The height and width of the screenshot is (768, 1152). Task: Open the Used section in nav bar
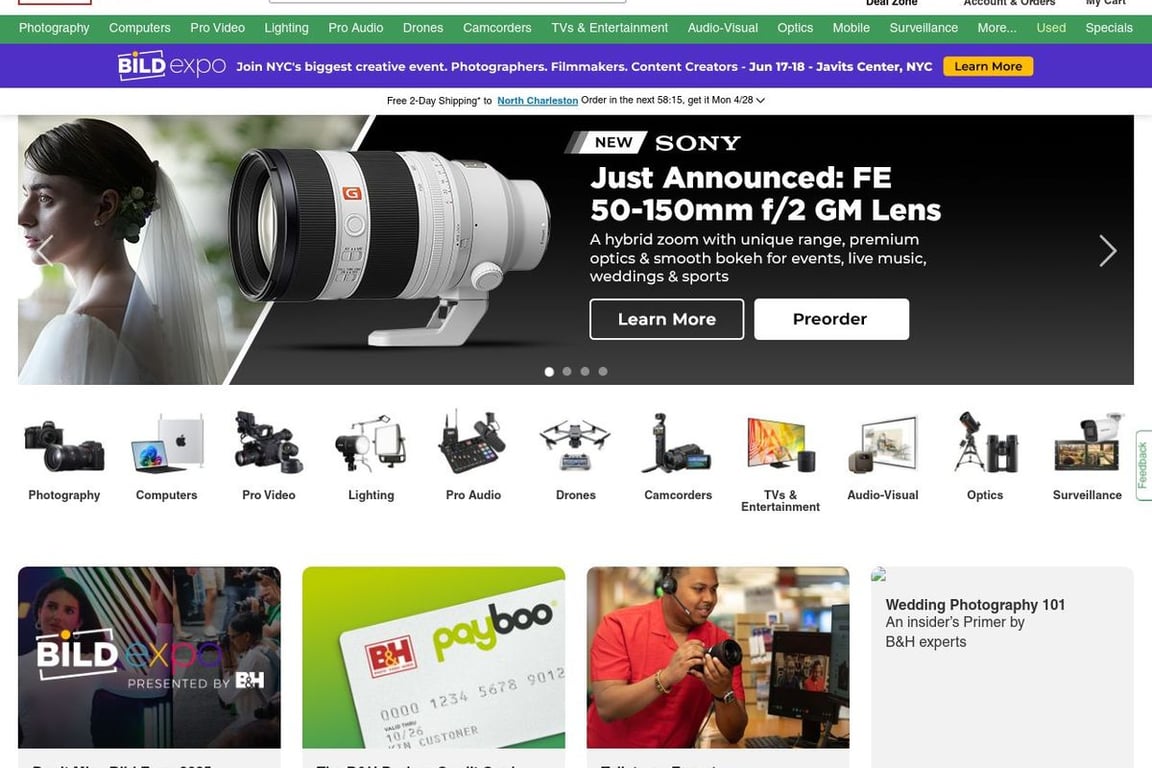pyautogui.click(x=1051, y=28)
